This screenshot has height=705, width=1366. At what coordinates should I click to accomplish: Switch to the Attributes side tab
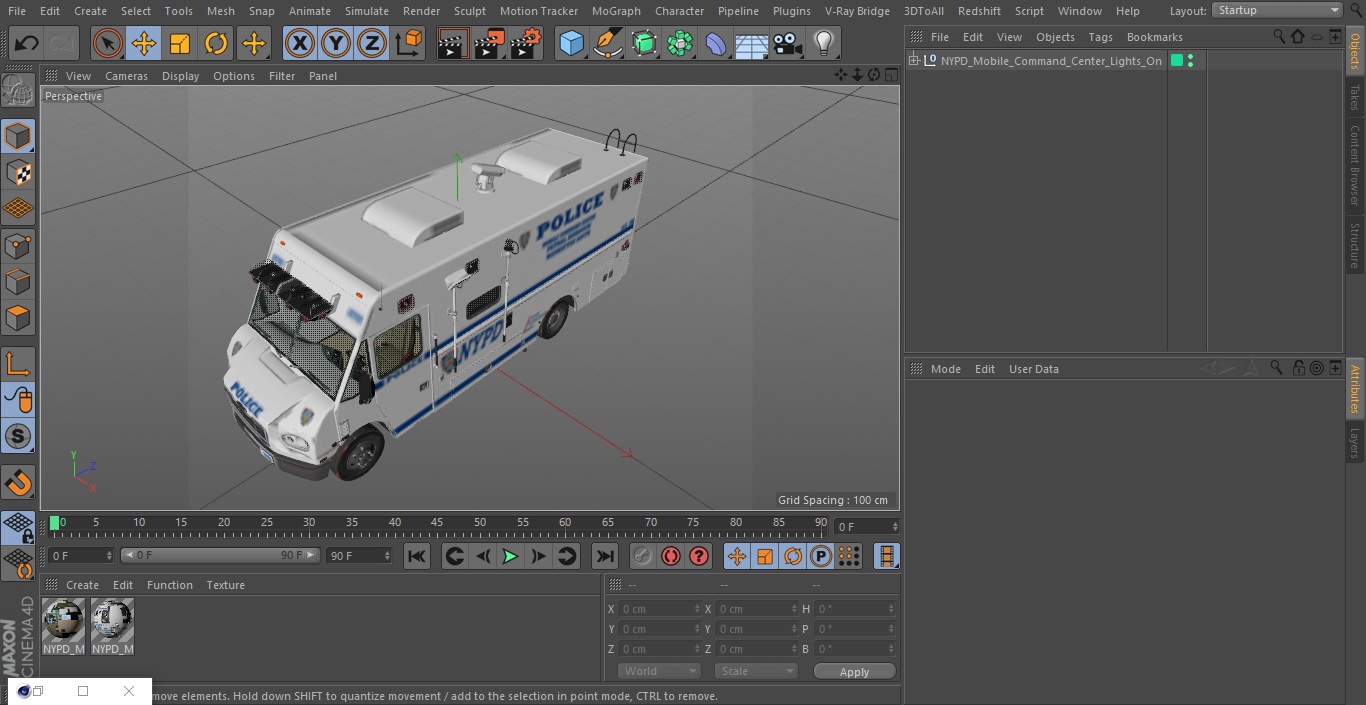pos(1355,389)
